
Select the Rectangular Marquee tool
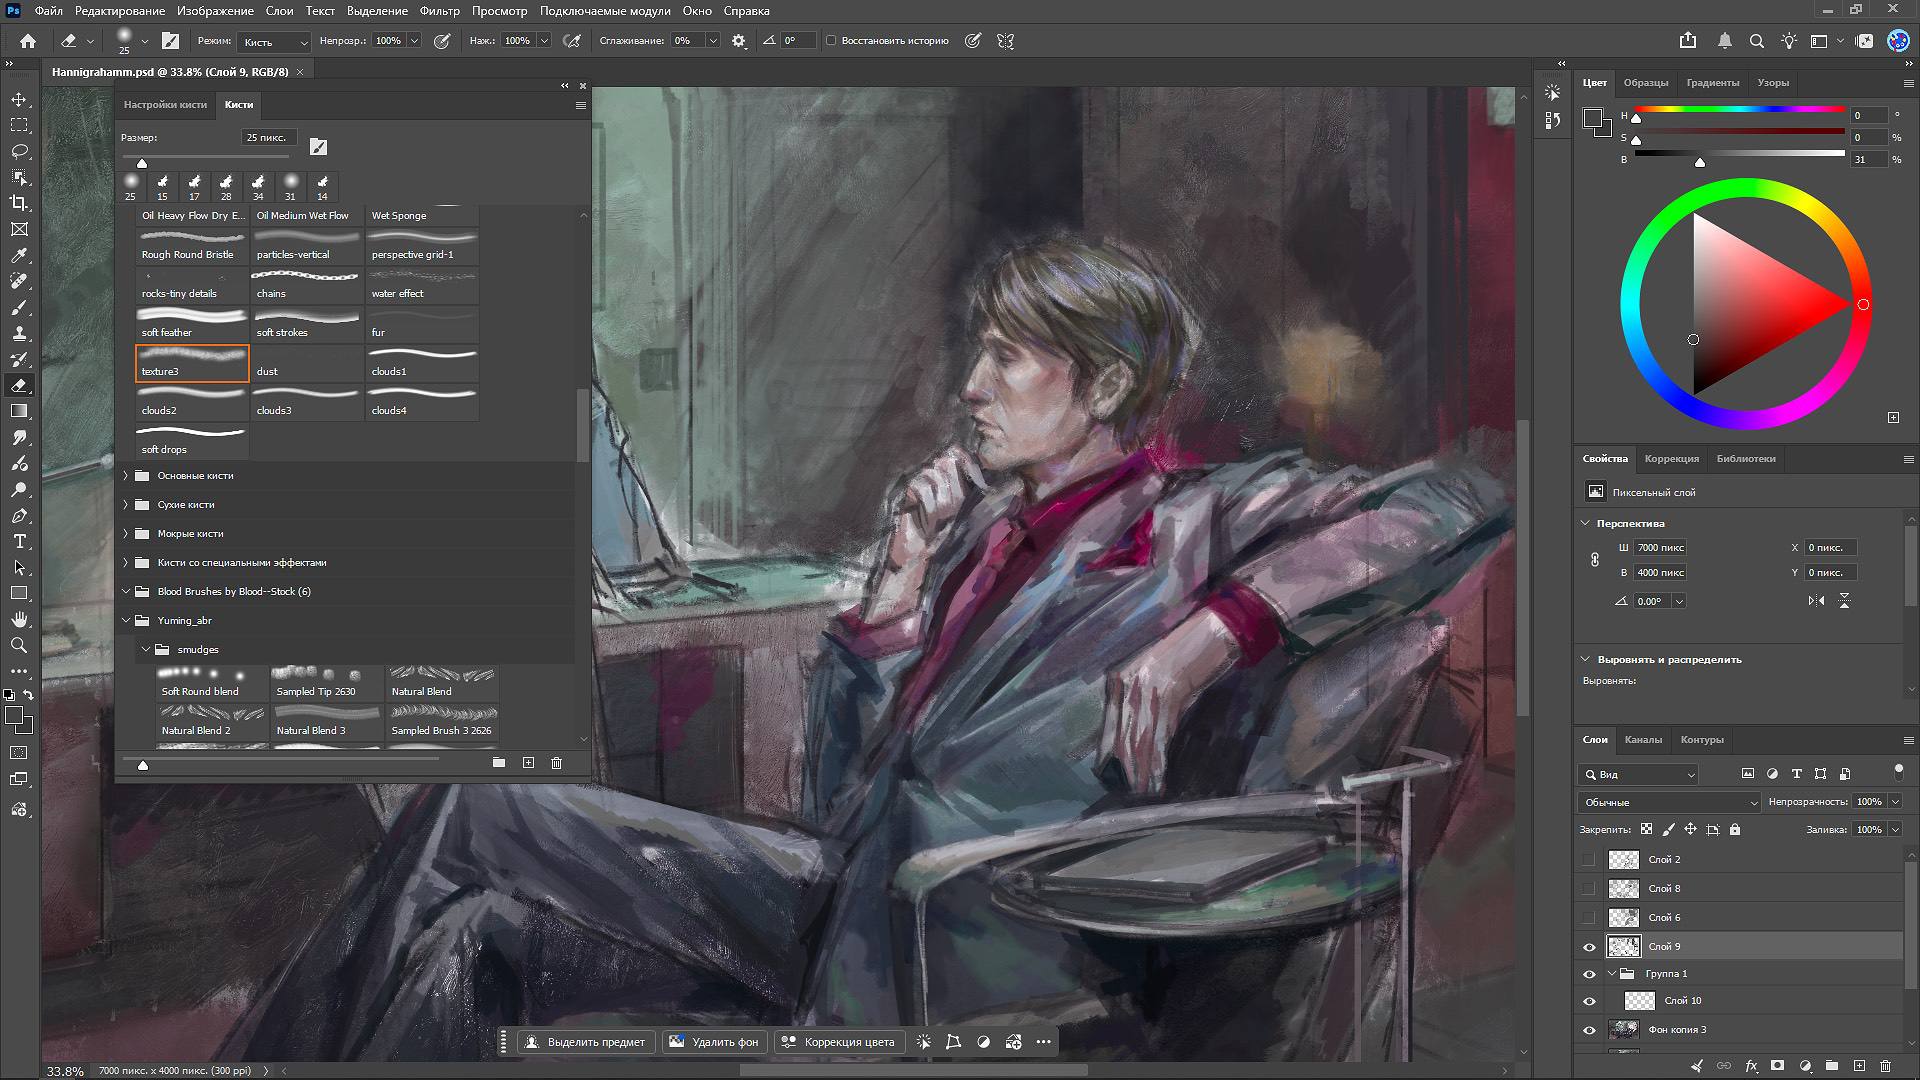[x=19, y=126]
